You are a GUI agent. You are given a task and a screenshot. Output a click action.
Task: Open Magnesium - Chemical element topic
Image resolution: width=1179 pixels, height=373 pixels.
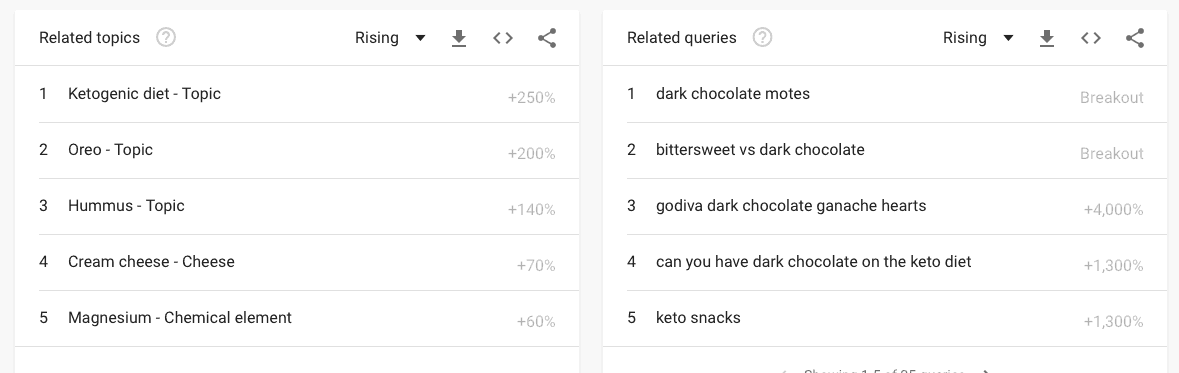pyautogui.click(x=297, y=318)
